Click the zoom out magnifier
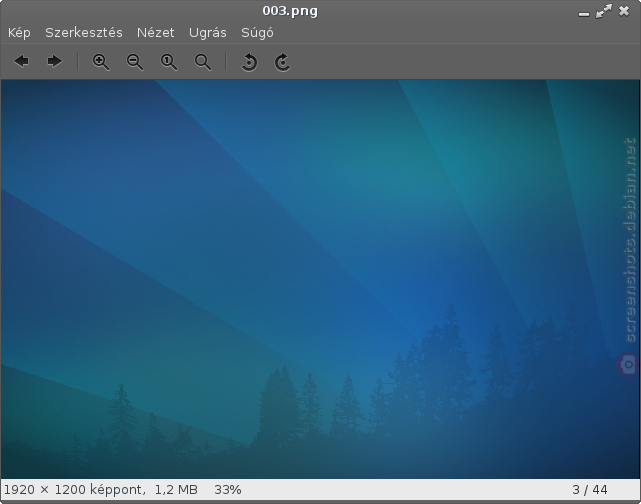The width and height of the screenshot is (641, 504). tap(134, 62)
